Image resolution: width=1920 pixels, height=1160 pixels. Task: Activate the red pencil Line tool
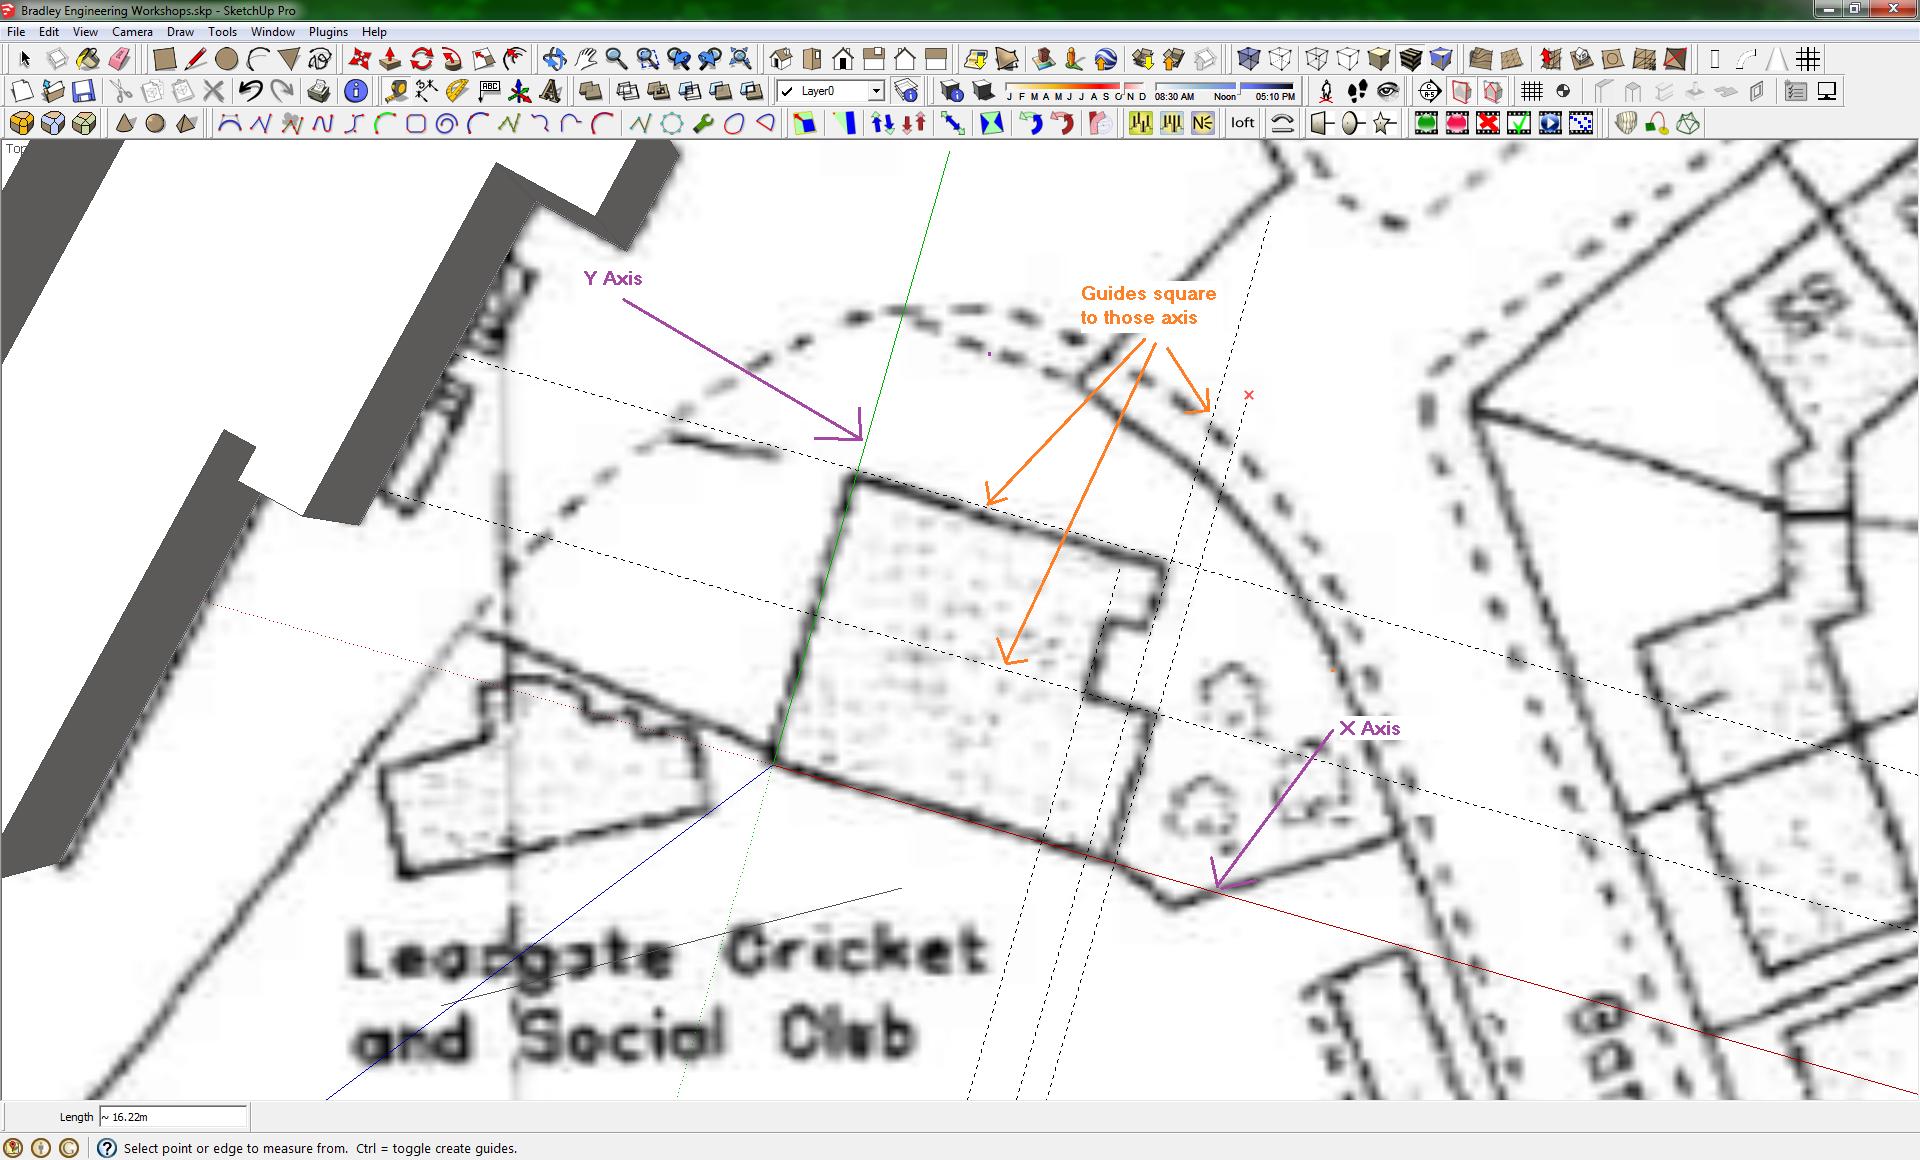tap(196, 59)
